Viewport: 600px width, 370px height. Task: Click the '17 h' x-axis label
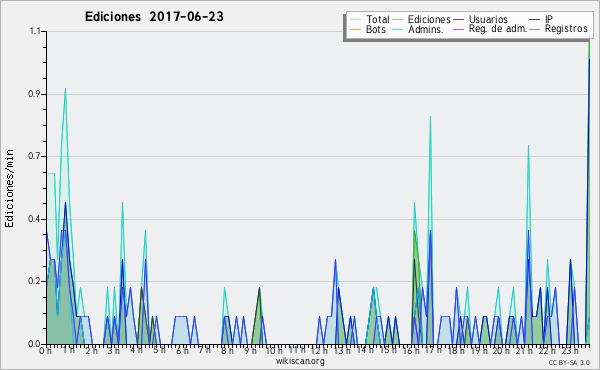[433, 350]
